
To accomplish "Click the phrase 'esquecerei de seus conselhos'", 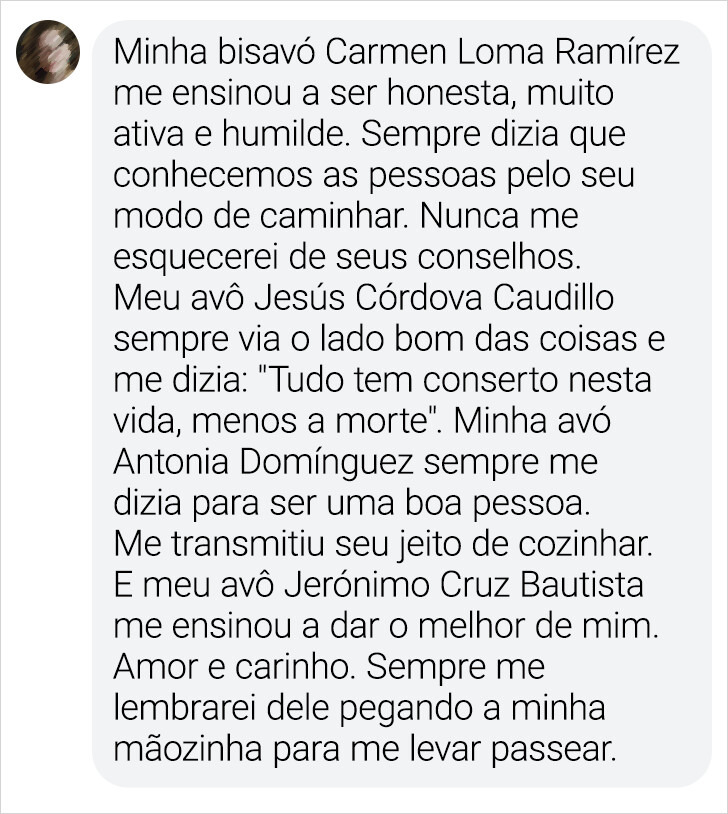I will click(345, 257).
